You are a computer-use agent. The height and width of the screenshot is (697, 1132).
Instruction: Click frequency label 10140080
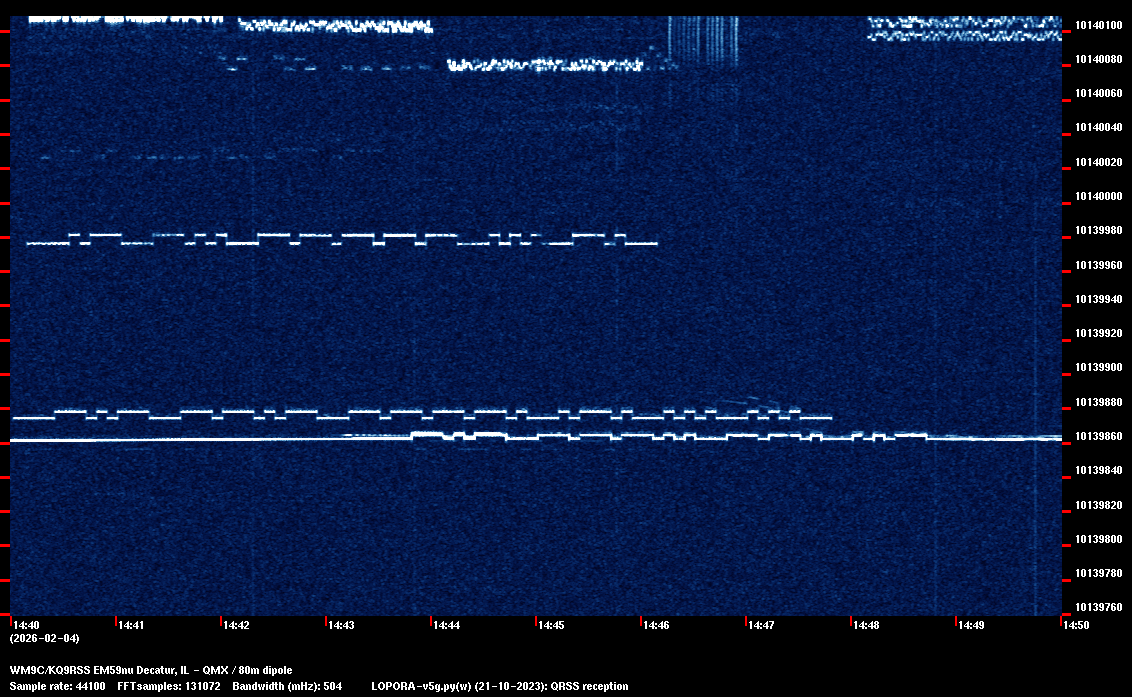(x=1099, y=59)
